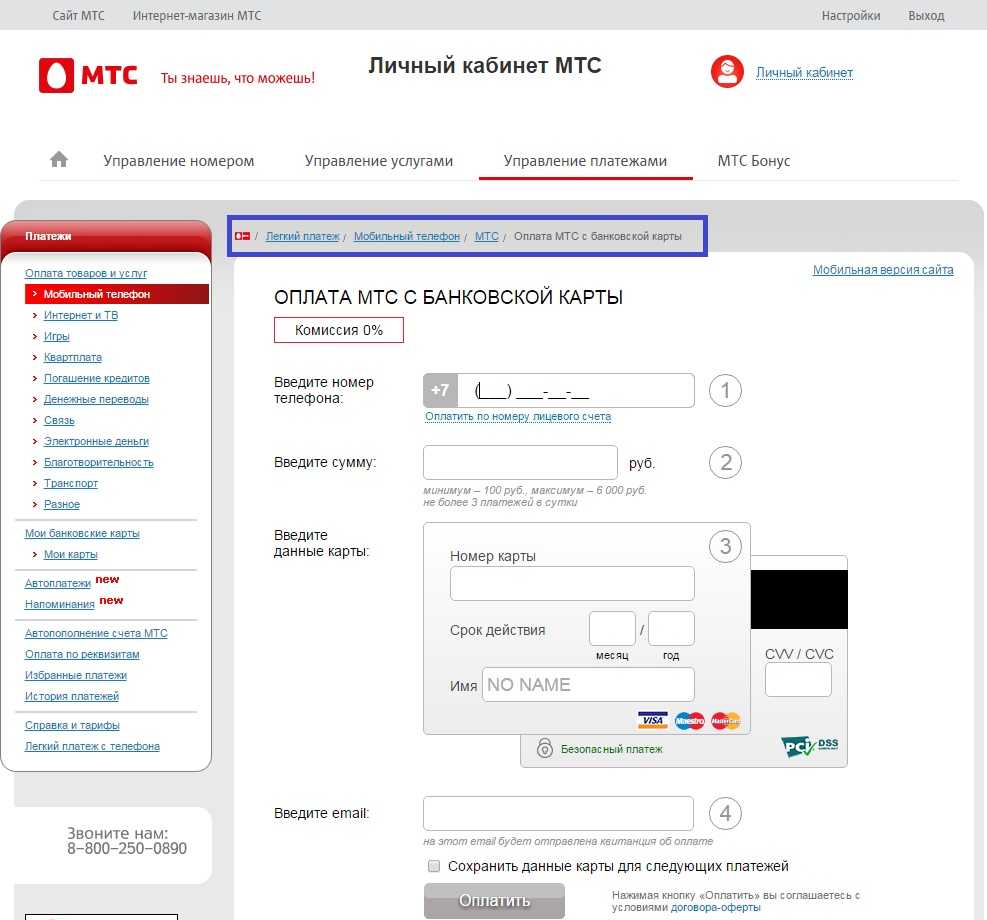This screenshot has height=920, width=987.
Task: Click the МТС breadcrumb link
Action: (487, 236)
